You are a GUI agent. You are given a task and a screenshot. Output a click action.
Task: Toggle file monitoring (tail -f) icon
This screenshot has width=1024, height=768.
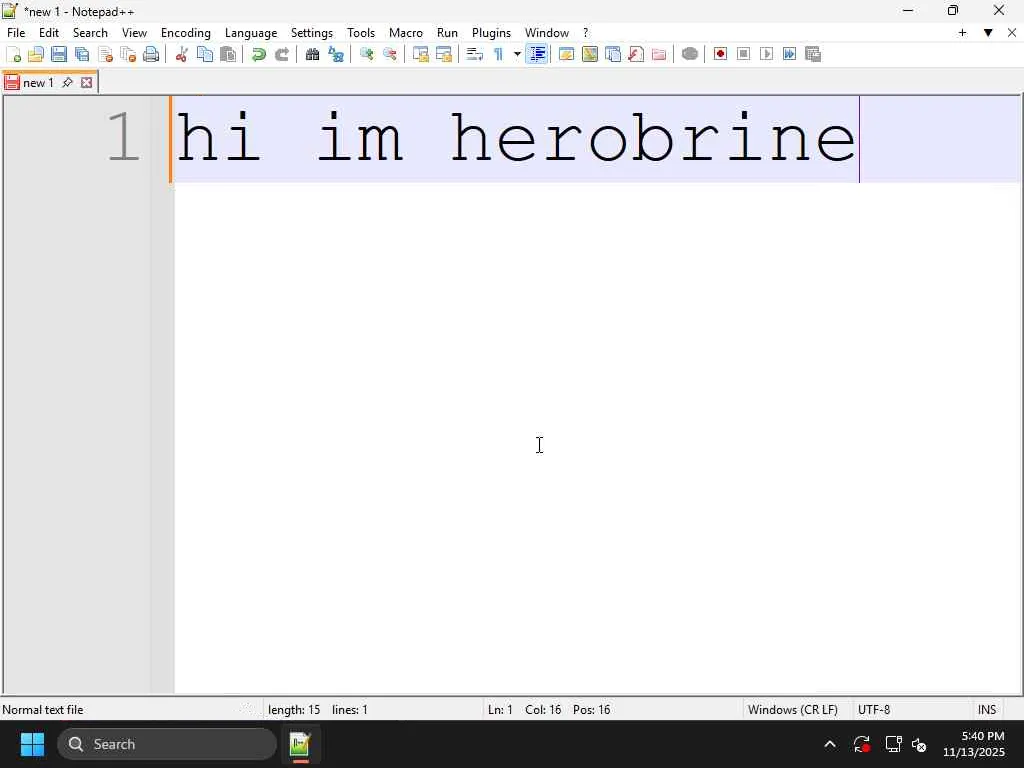pyautogui.click(x=690, y=54)
